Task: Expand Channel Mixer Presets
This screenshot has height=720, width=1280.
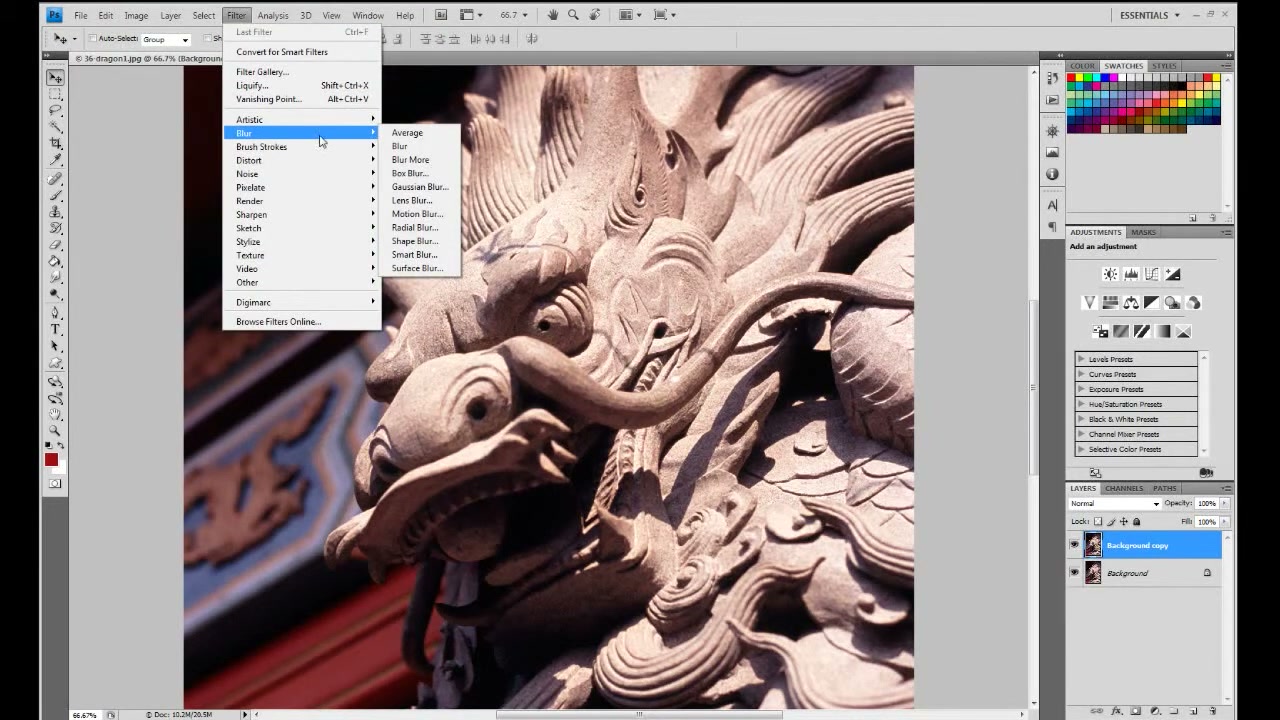Action: (1081, 434)
